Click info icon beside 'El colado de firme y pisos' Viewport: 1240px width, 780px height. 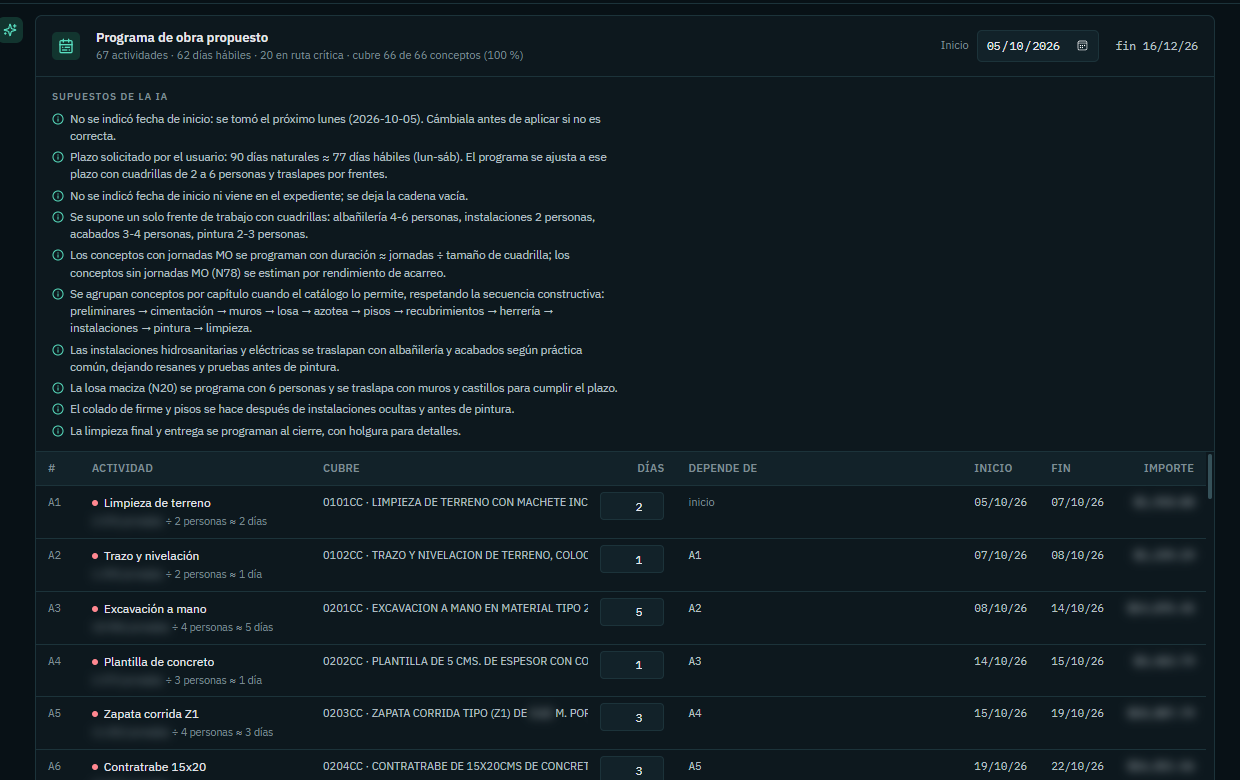(x=57, y=410)
